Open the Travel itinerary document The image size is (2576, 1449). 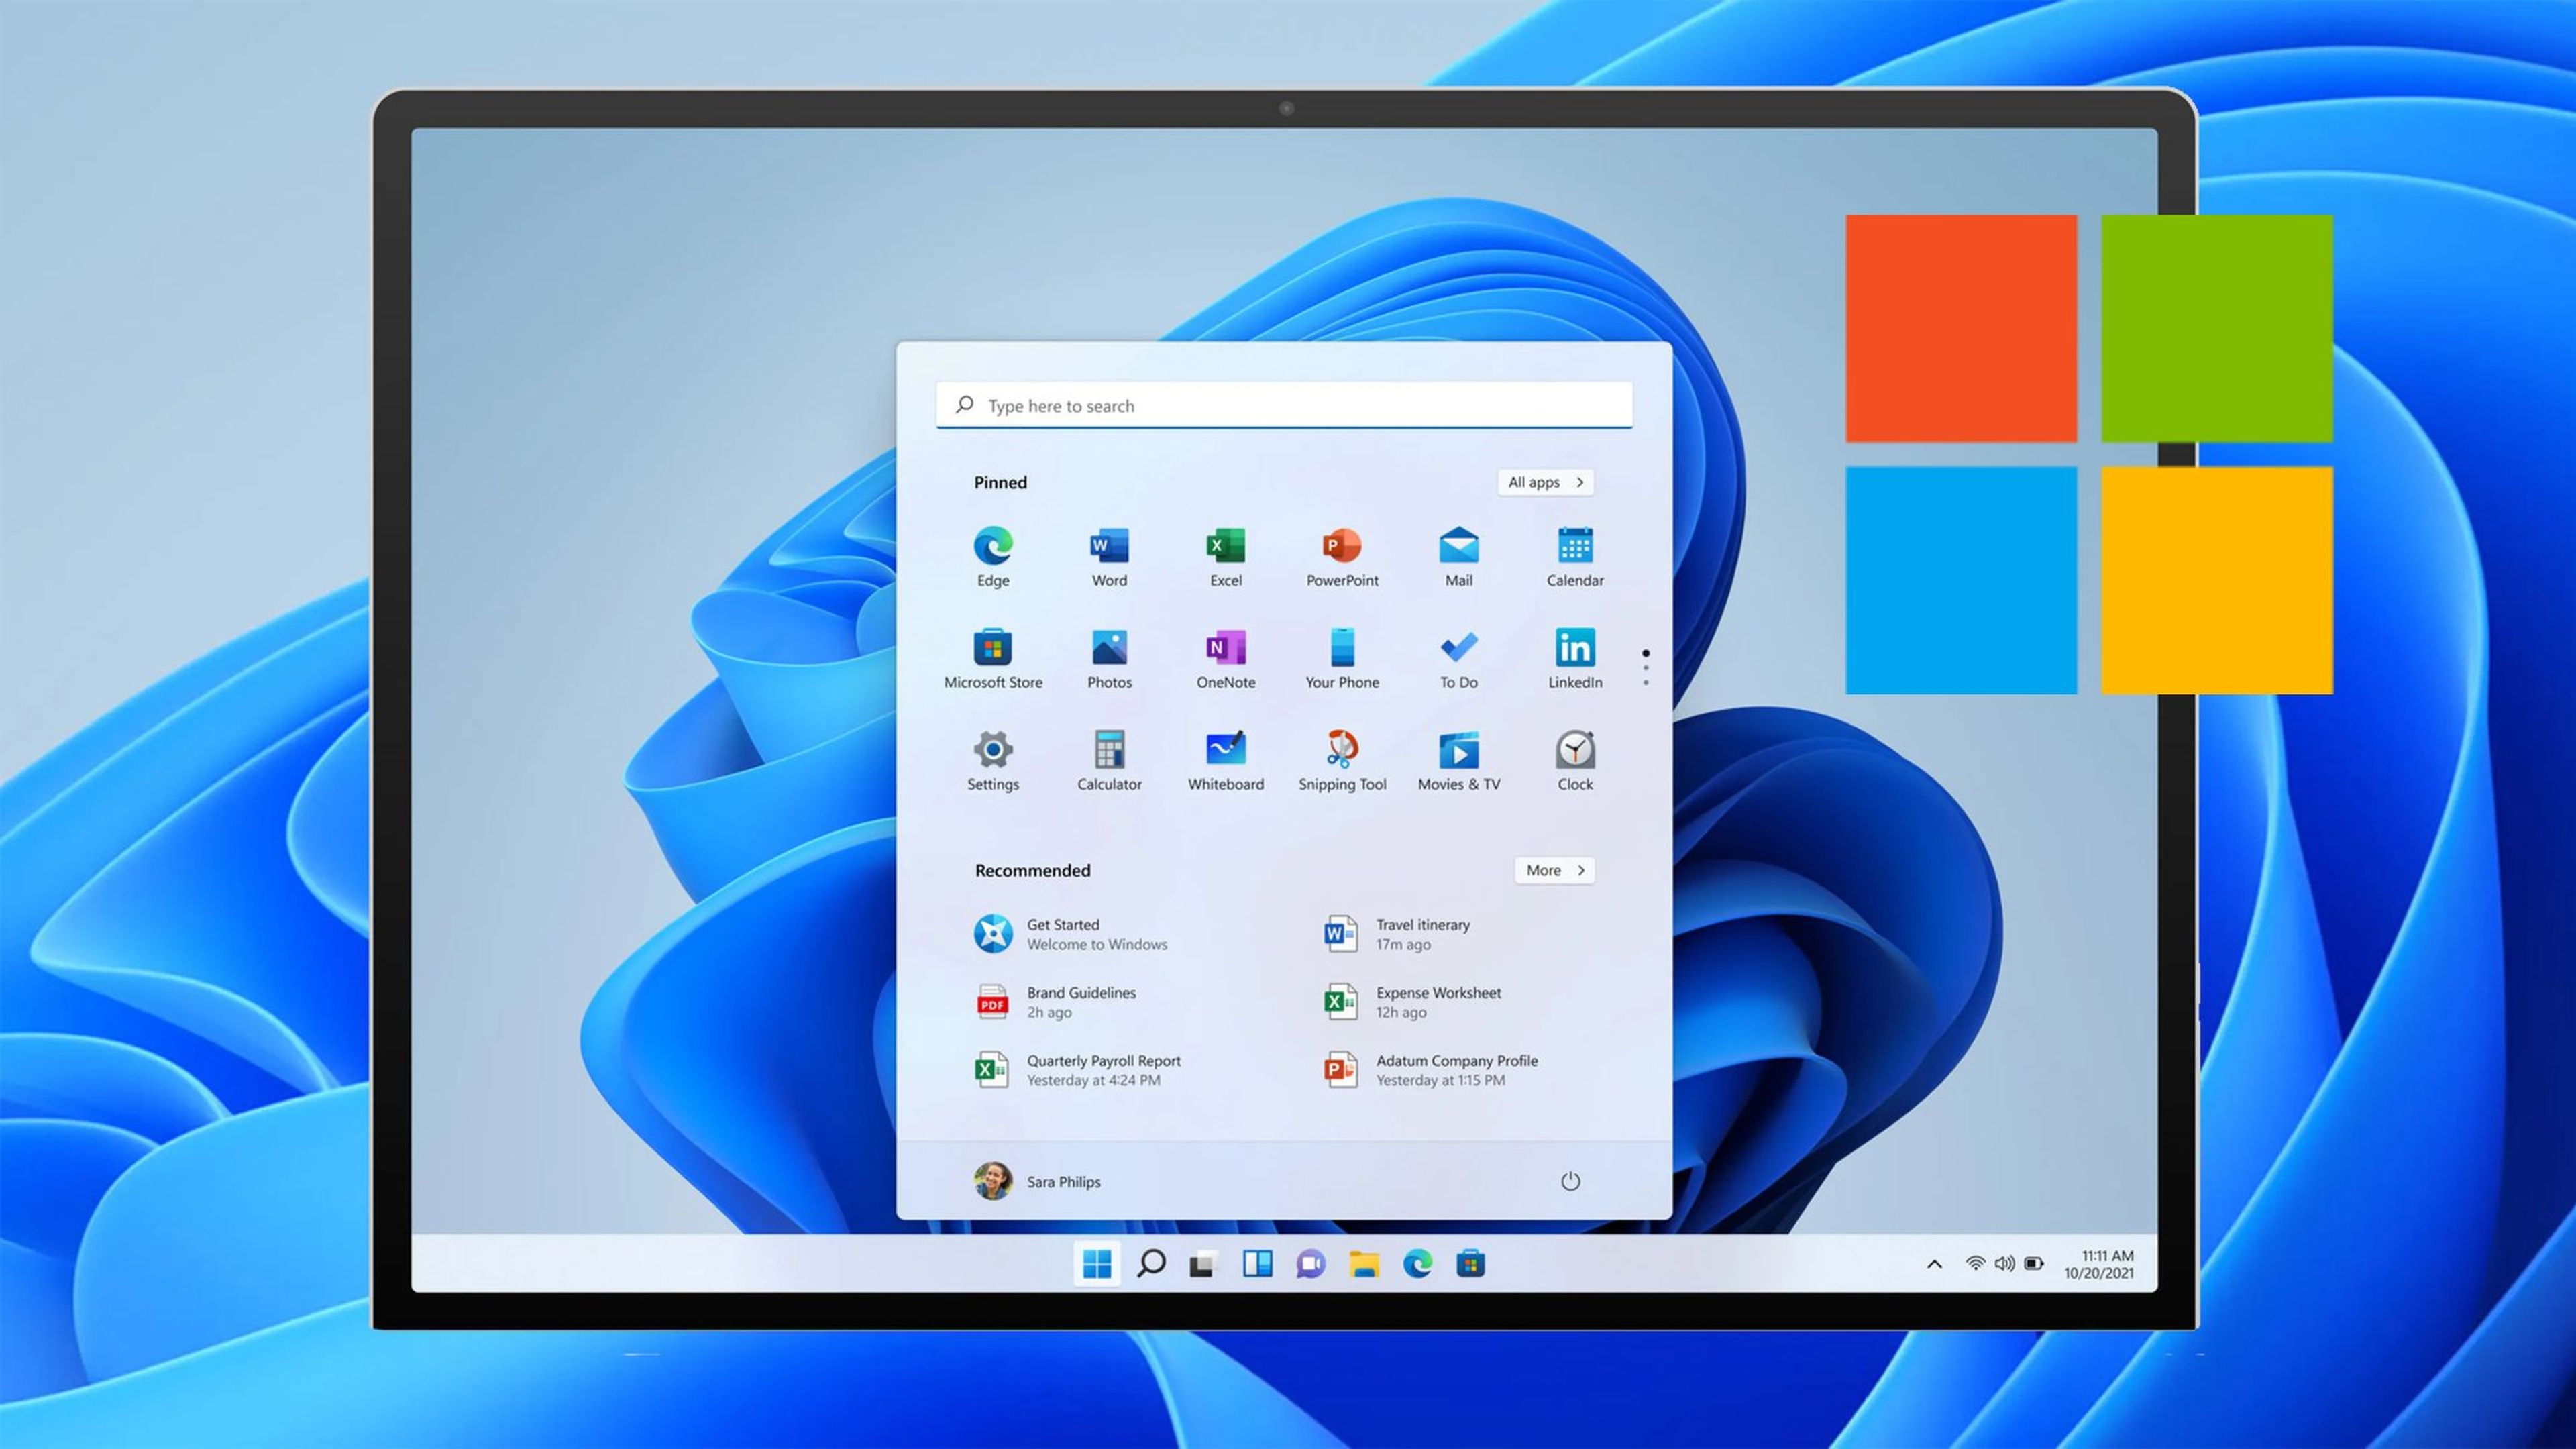[1396, 934]
